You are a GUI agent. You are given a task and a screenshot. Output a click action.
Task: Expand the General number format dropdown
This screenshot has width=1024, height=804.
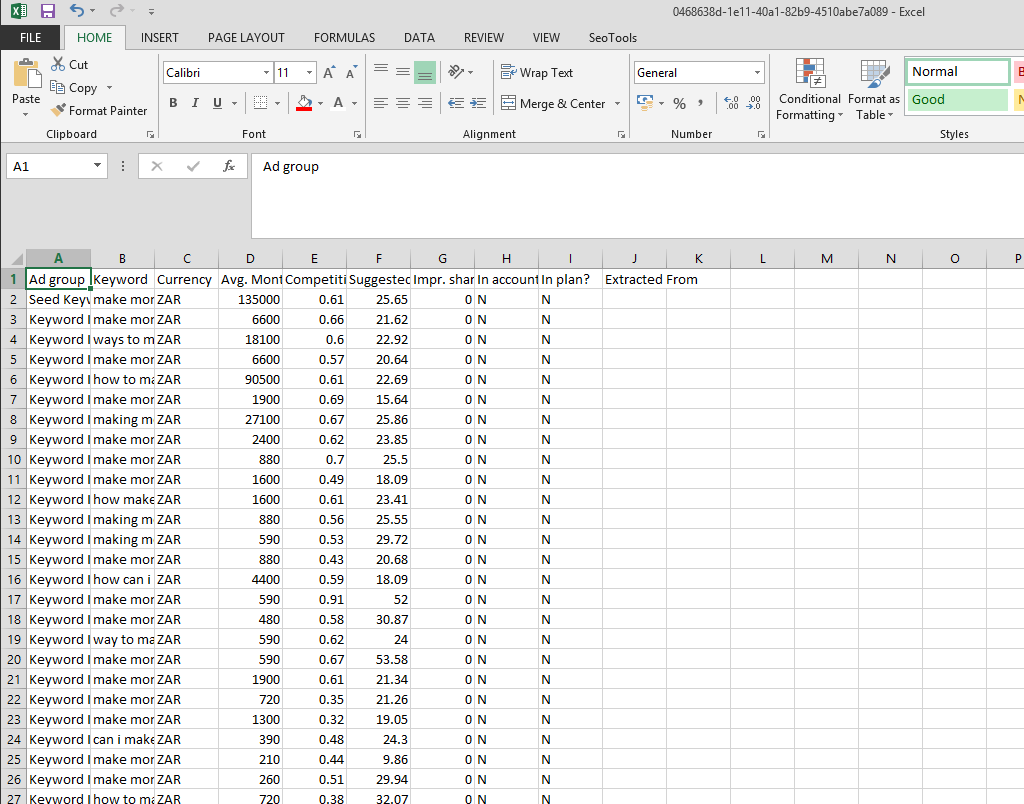(x=757, y=73)
